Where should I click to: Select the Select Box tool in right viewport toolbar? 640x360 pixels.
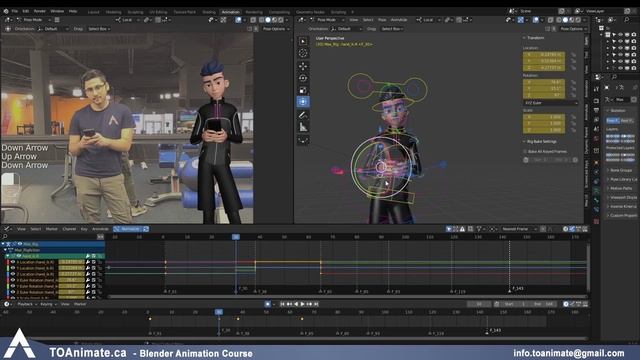coord(303,42)
